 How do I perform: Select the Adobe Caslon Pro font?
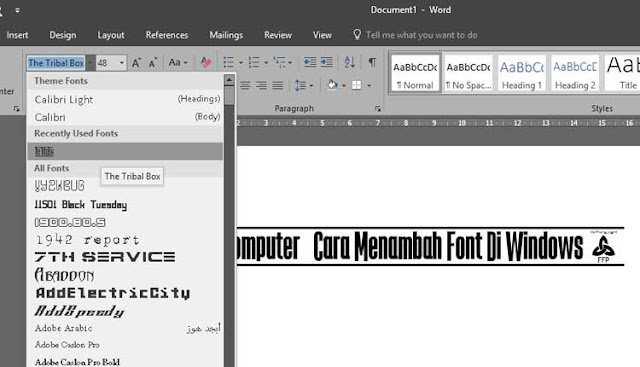125,345
